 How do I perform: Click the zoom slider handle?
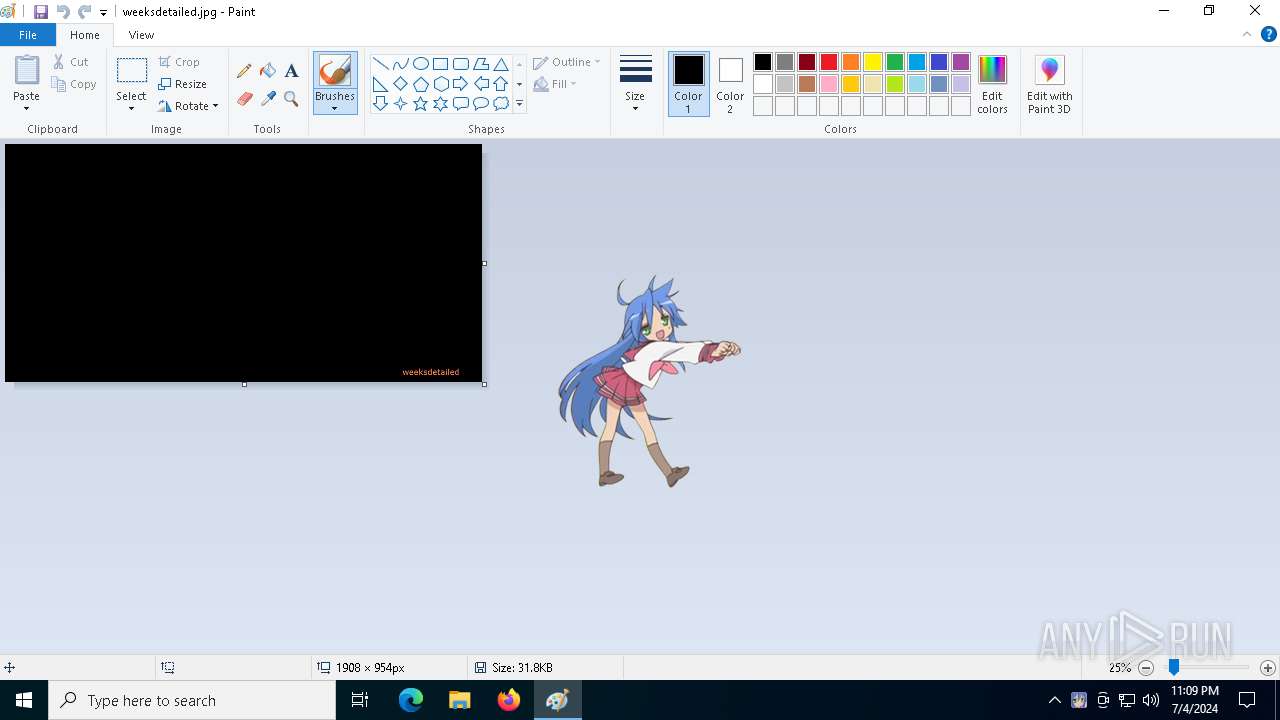click(x=1174, y=667)
